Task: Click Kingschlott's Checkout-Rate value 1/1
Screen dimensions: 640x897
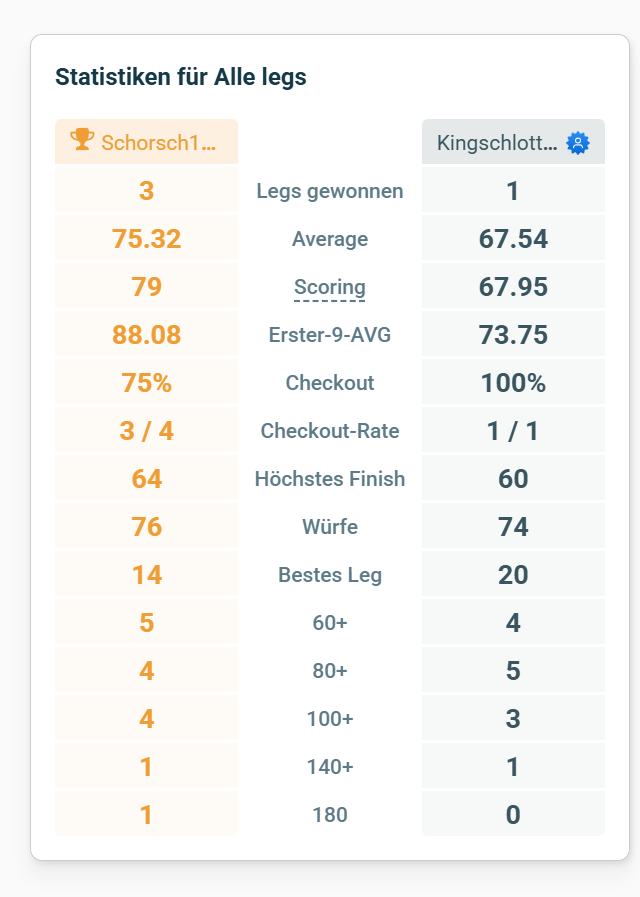Action: point(513,430)
